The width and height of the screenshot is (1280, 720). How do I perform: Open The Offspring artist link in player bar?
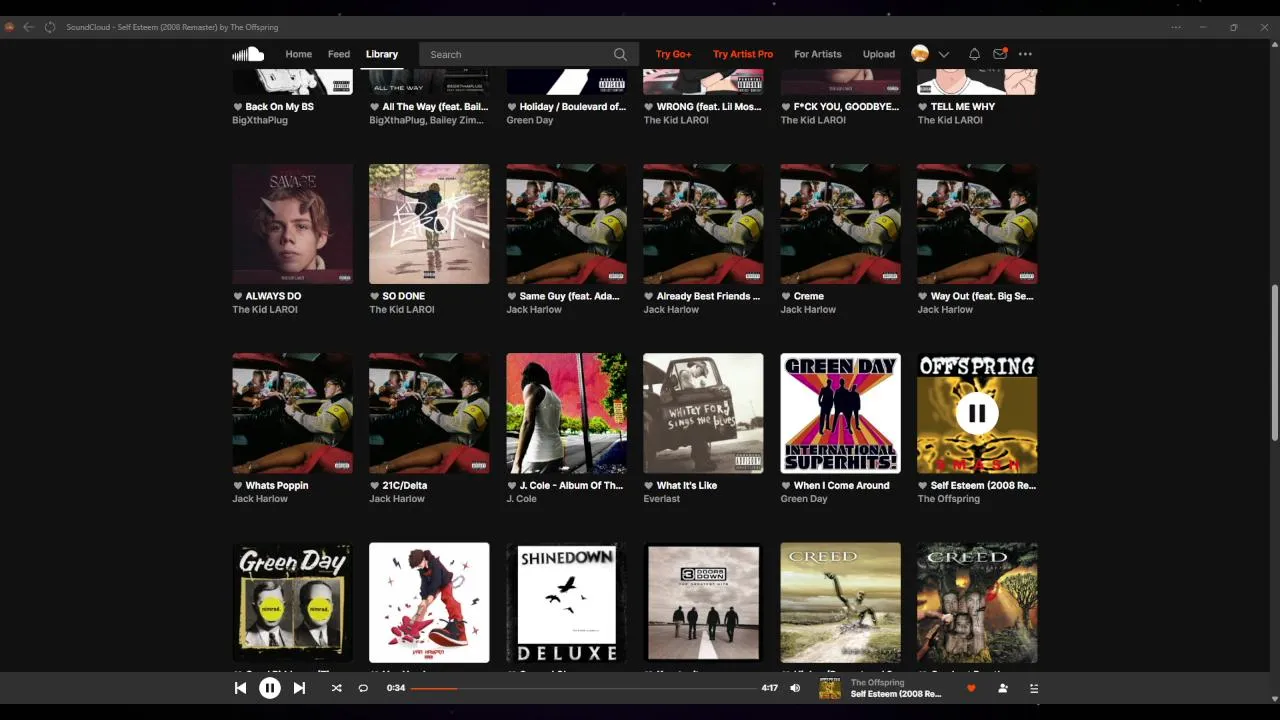(x=878, y=682)
